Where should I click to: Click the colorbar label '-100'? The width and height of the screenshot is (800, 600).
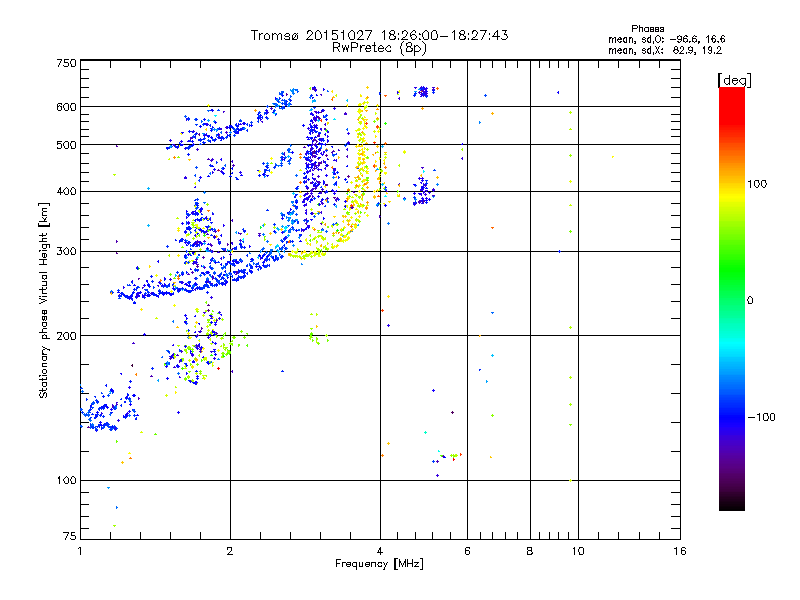(762, 417)
